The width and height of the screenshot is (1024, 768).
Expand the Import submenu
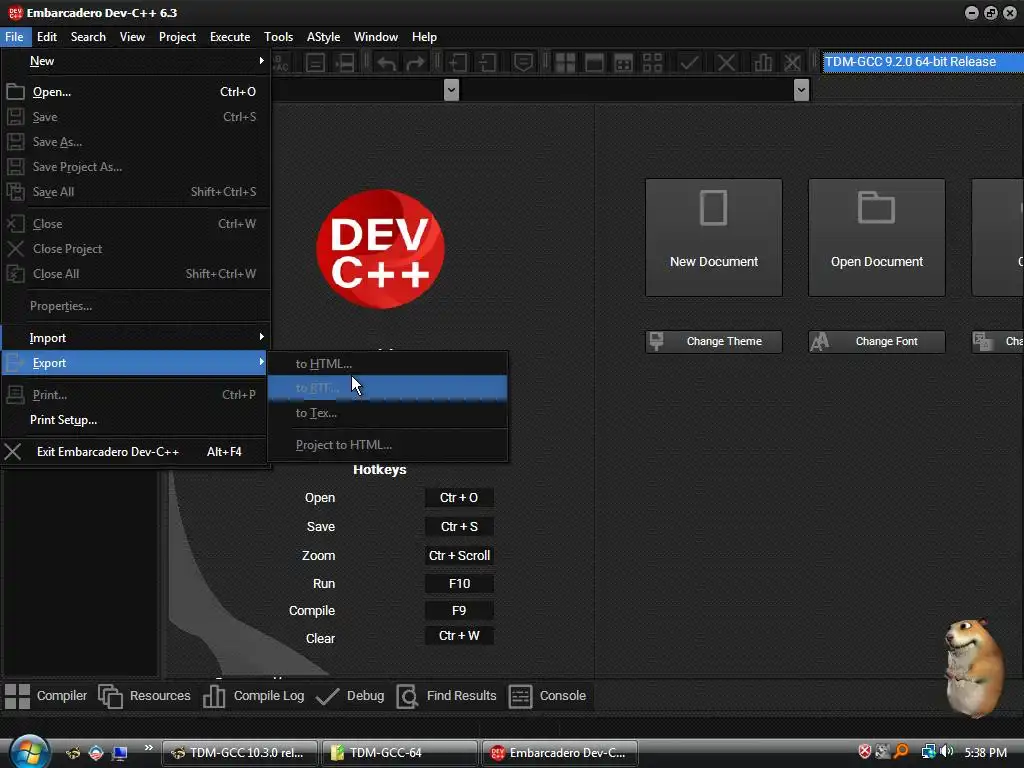[x=135, y=338]
